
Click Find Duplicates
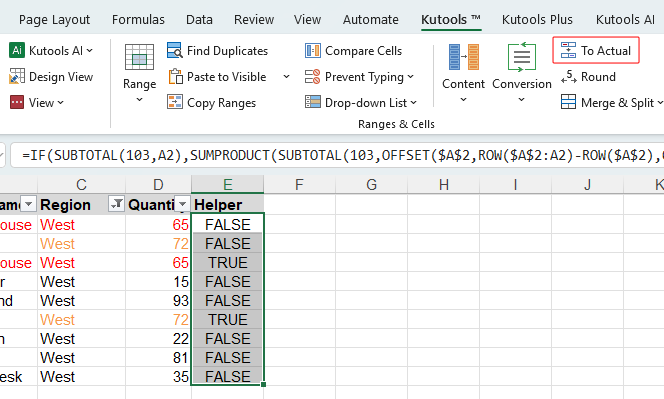tap(217, 51)
